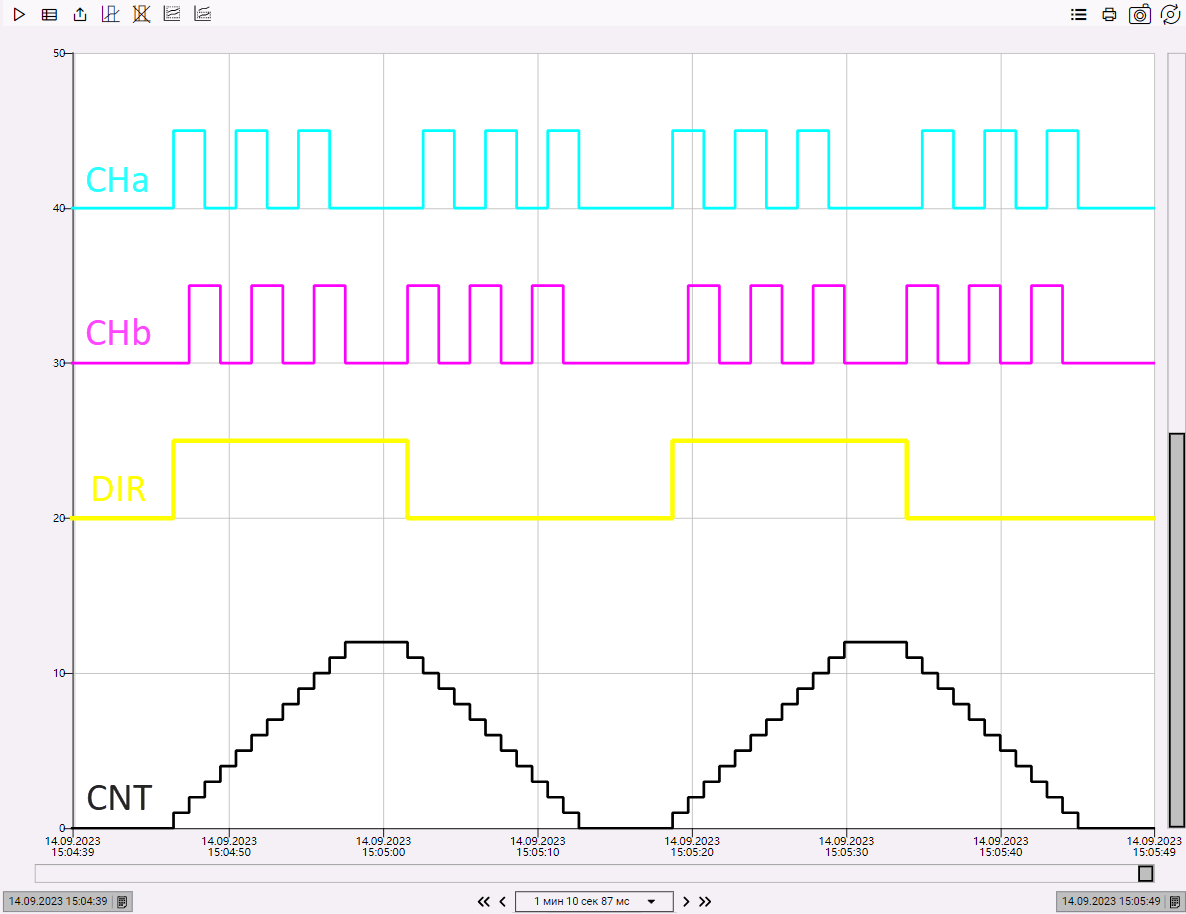Enable the vertical cursor marker icon

(110, 14)
